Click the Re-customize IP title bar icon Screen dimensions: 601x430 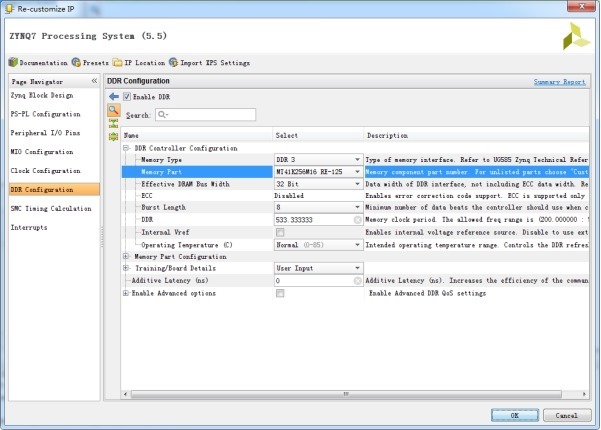click(x=9, y=8)
